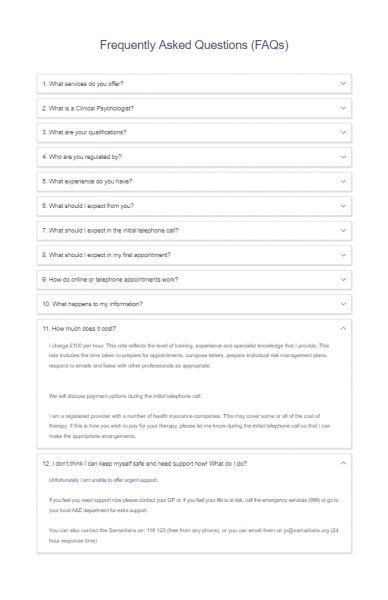Viewport: 388px width, 600px height.
Task: Collapse 'How much does it cost?' using up chevron
Action: pos(343,328)
